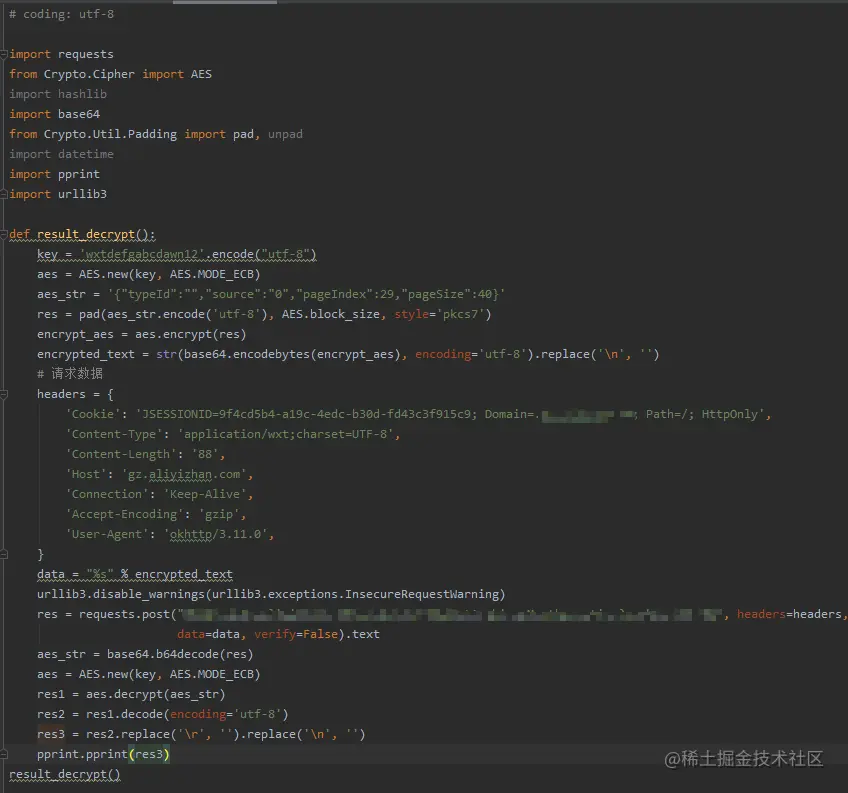Click 'Crypto.Cipher' in the import line
Viewport: 848px width, 793px height.
pos(89,74)
